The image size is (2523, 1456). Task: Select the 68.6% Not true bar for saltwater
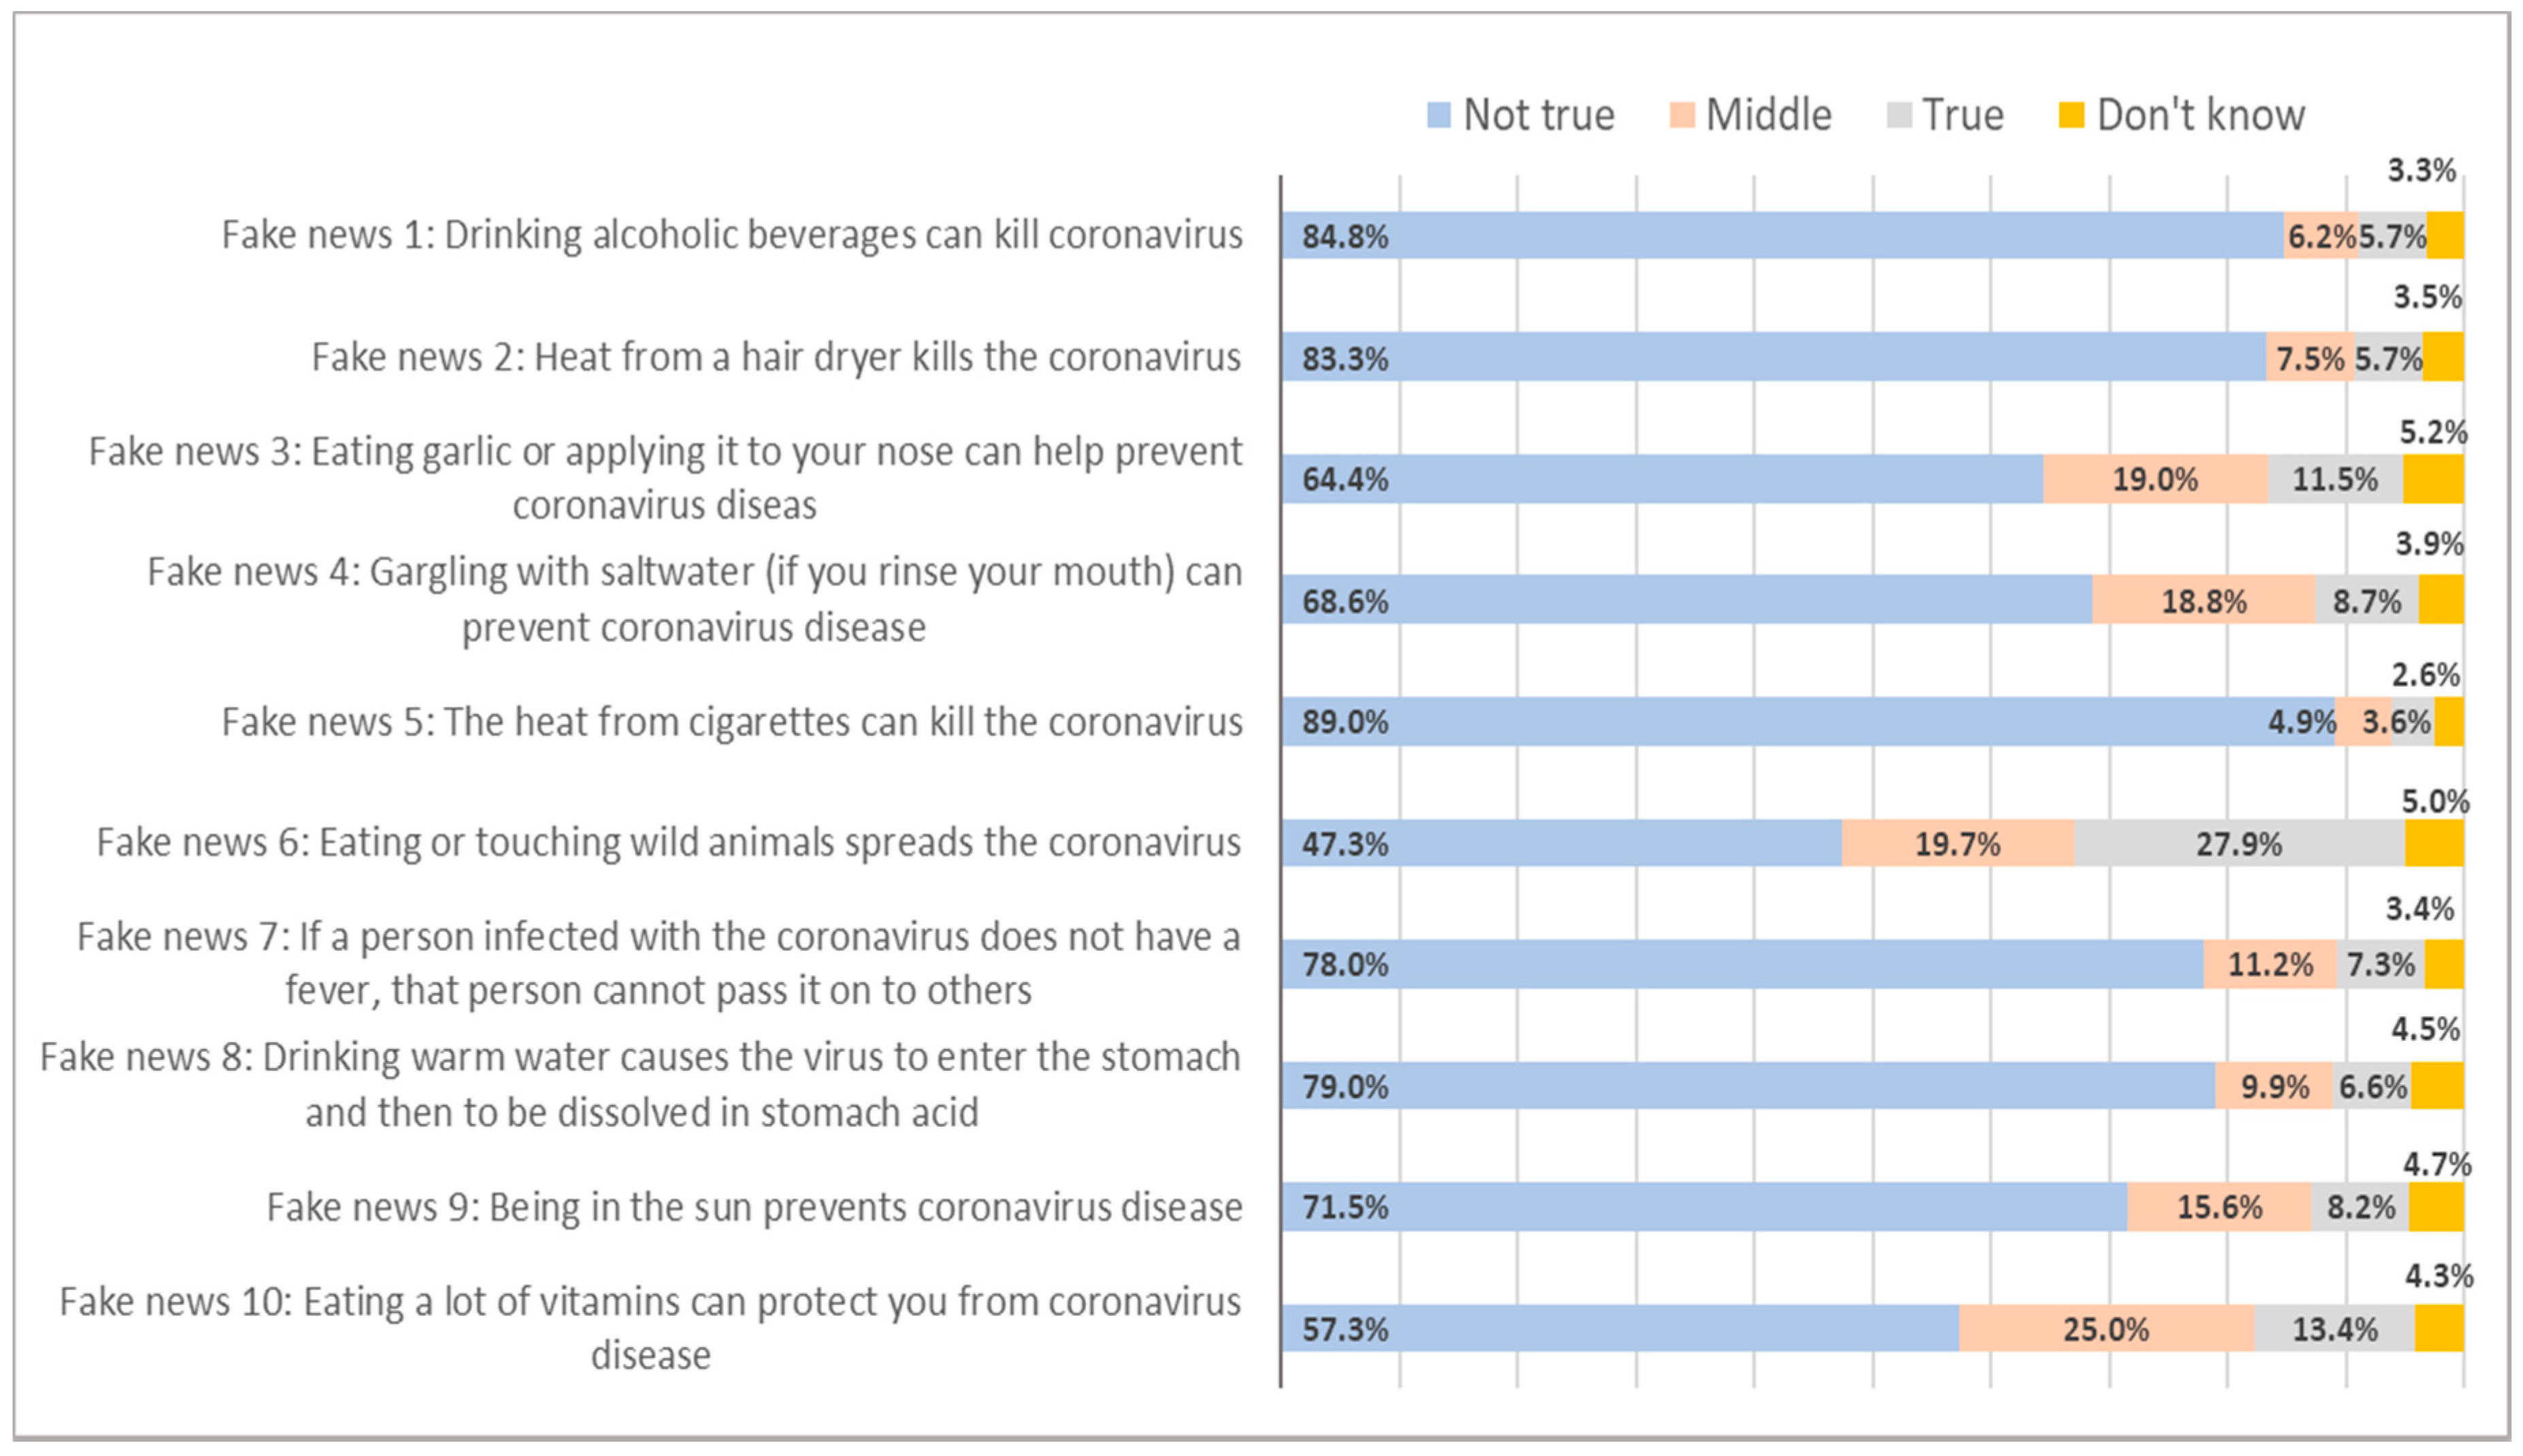coord(1686,600)
